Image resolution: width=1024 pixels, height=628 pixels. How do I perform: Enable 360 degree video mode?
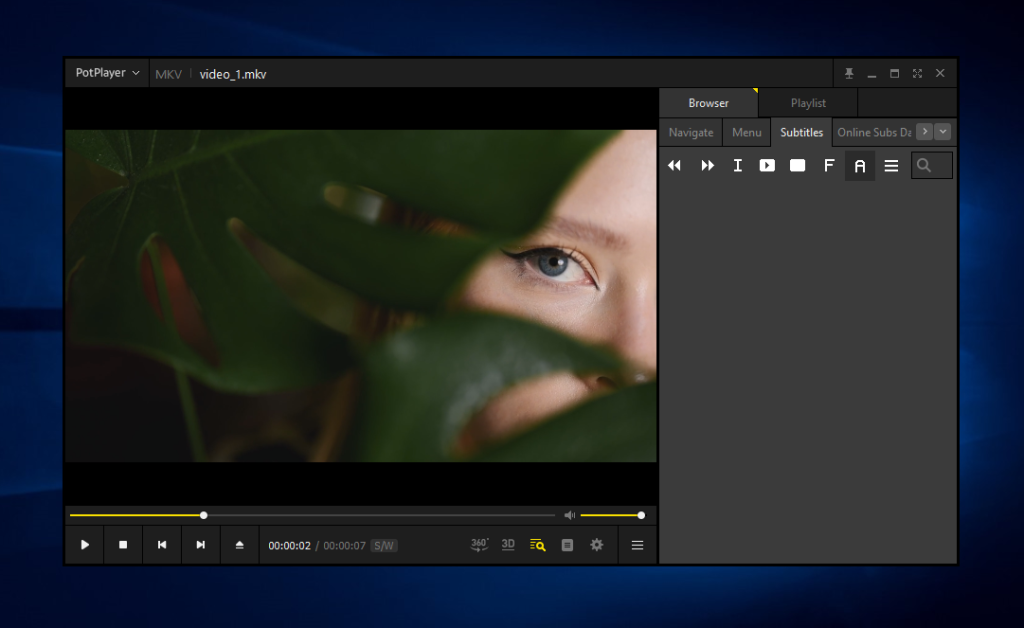479,545
